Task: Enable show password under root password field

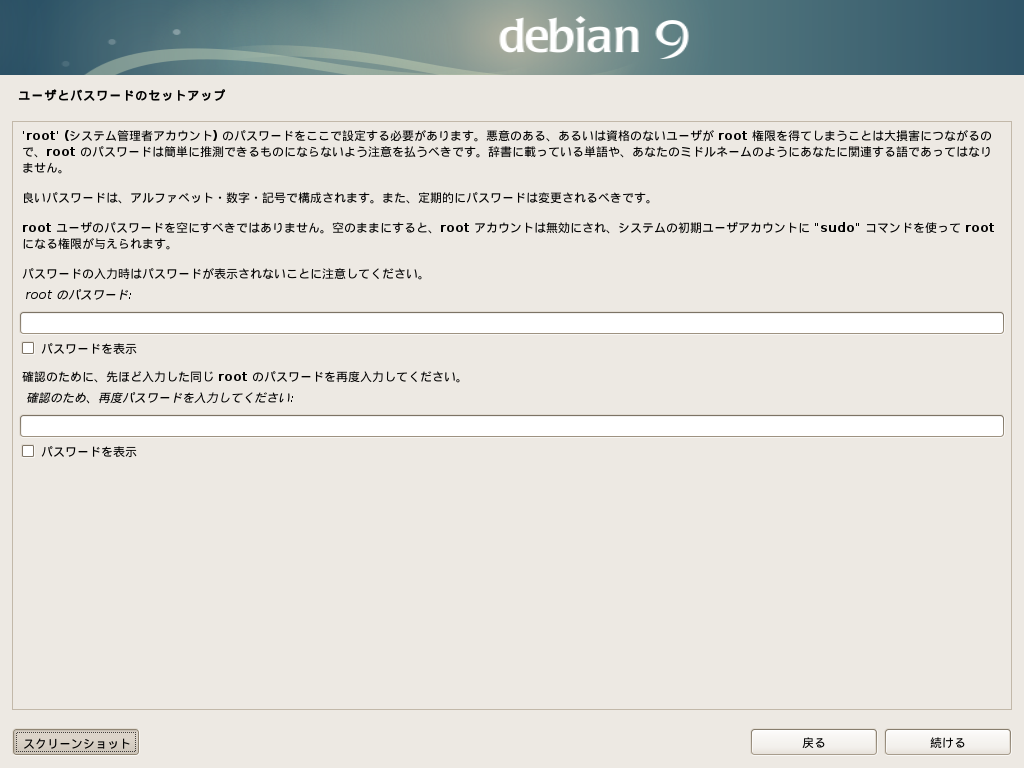Action: [x=28, y=348]
